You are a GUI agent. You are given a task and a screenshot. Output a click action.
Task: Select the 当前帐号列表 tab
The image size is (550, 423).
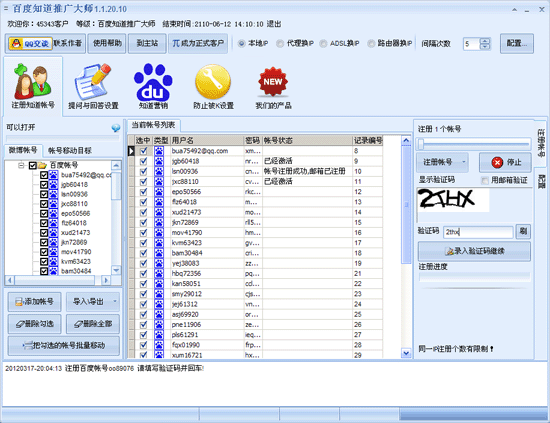(x=153, y=125)
